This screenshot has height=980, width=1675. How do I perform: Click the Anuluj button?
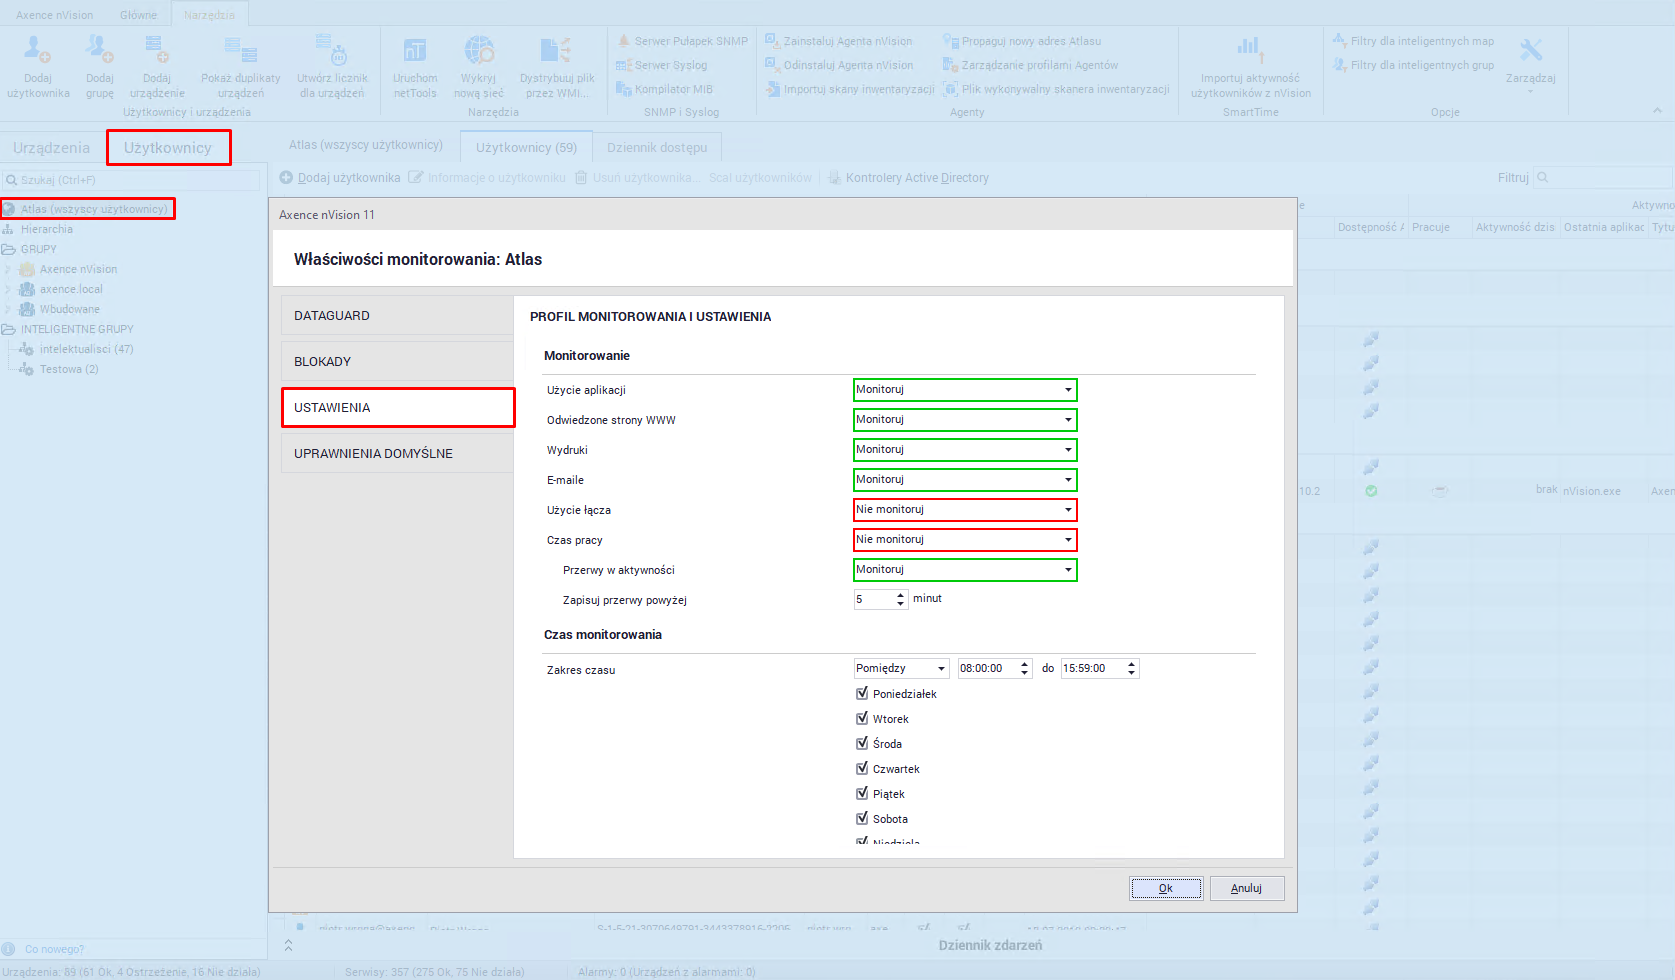click(1246, 888)
